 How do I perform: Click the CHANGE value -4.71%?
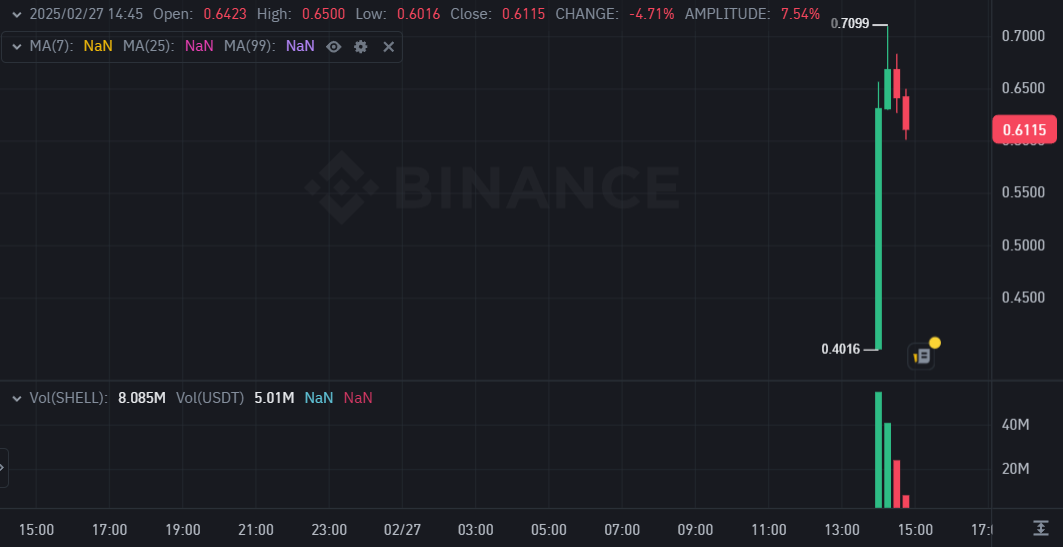coord(651,14)
